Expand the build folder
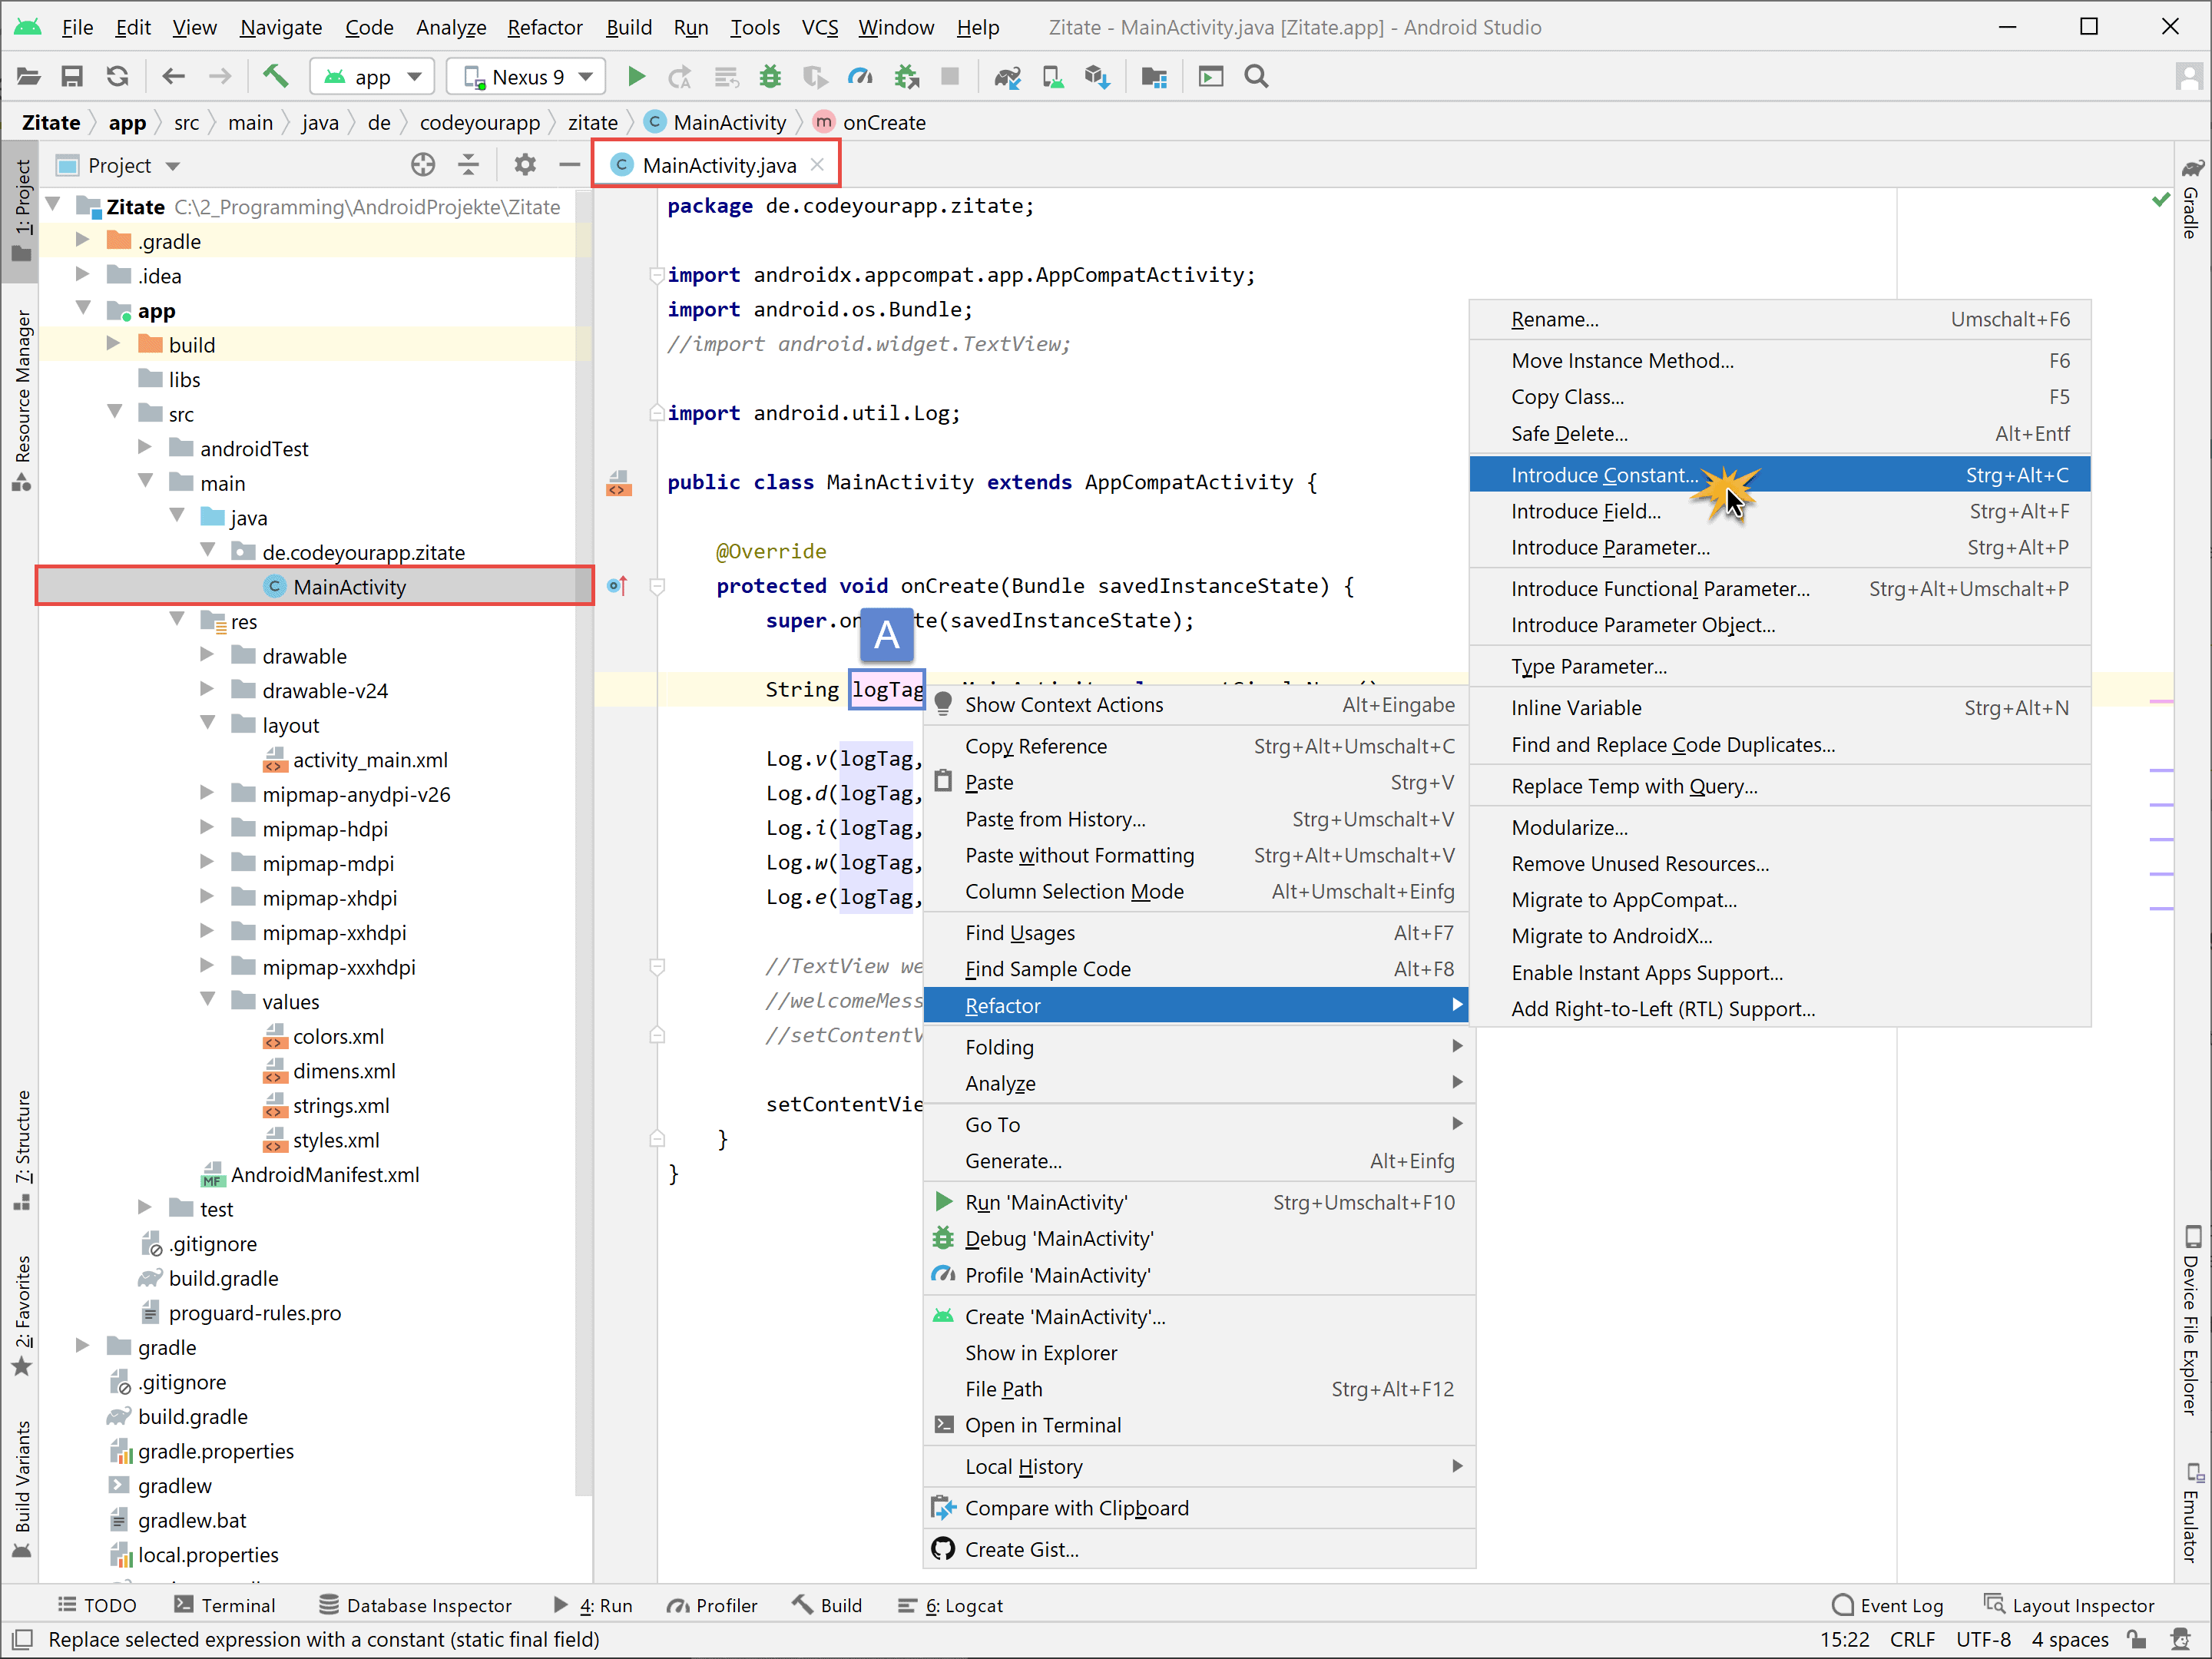This screenshot has width=2212, height=1659. [114, 344]
